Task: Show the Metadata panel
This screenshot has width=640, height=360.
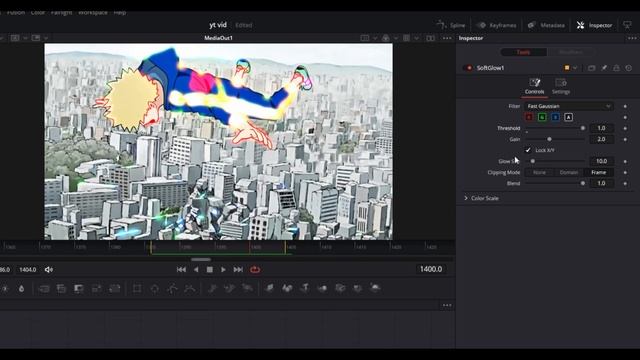Action: (x=546, y=25)
